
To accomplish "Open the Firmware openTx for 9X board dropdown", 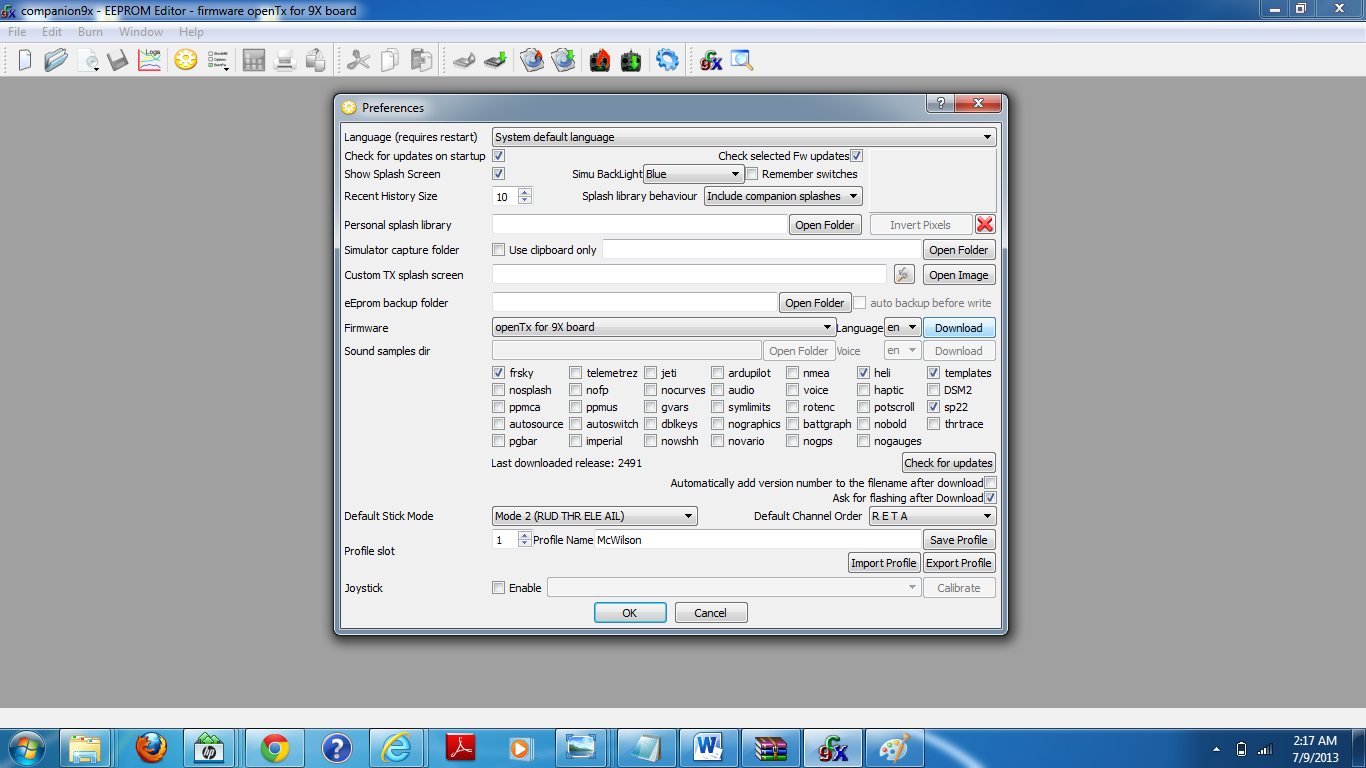I will (x=664, y=328).
